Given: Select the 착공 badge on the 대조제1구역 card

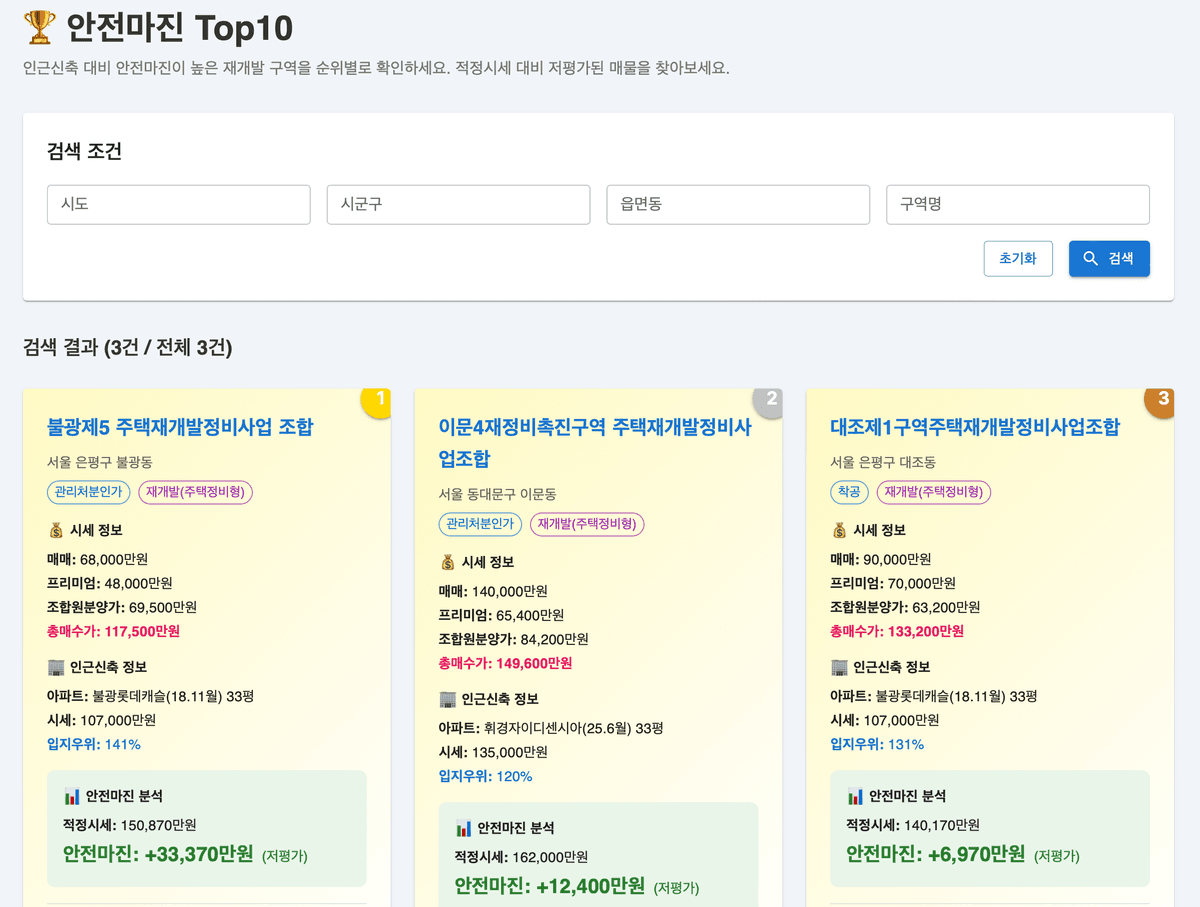Looking at the screenshot, I should click(849, 492).
